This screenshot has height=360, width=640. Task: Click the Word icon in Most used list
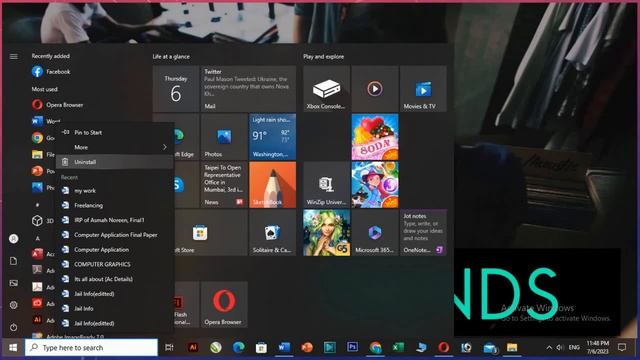(x=37, y=121)
